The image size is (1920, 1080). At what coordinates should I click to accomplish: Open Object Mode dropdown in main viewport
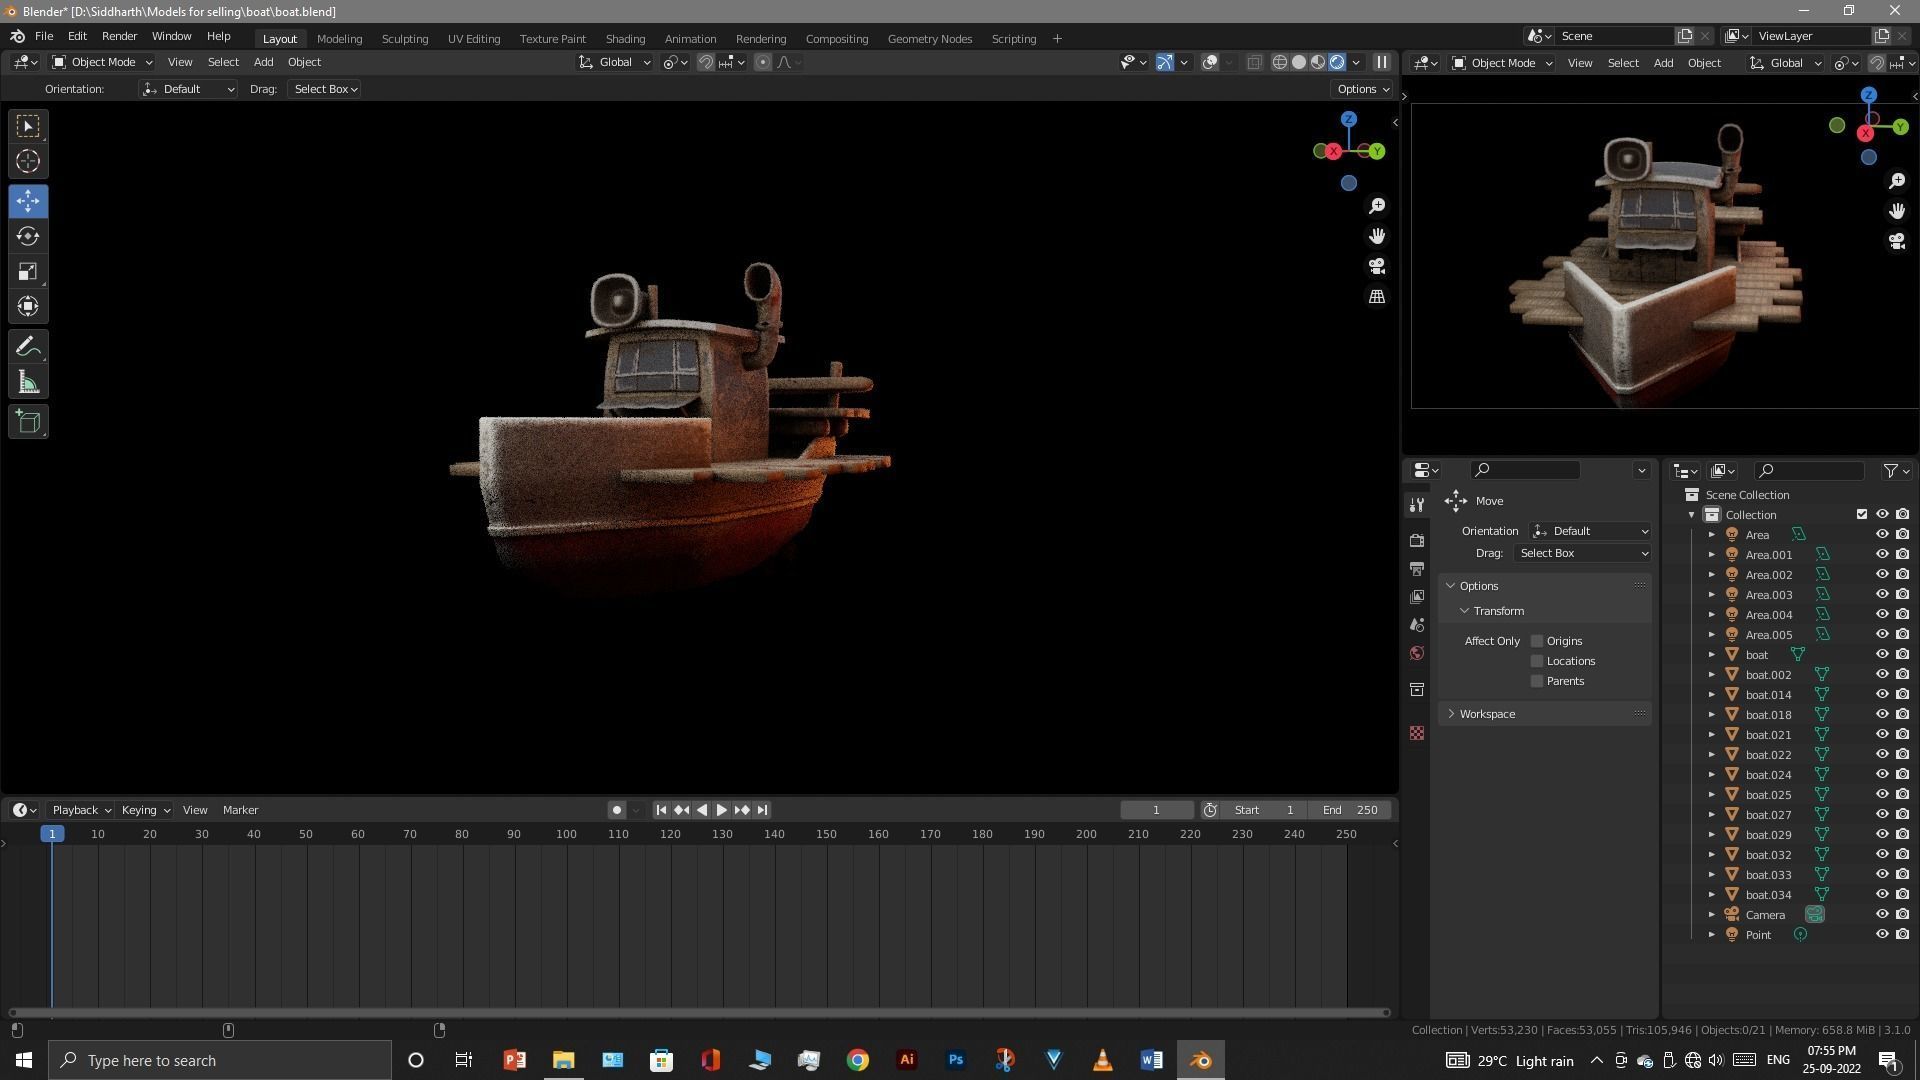[102, 62]
